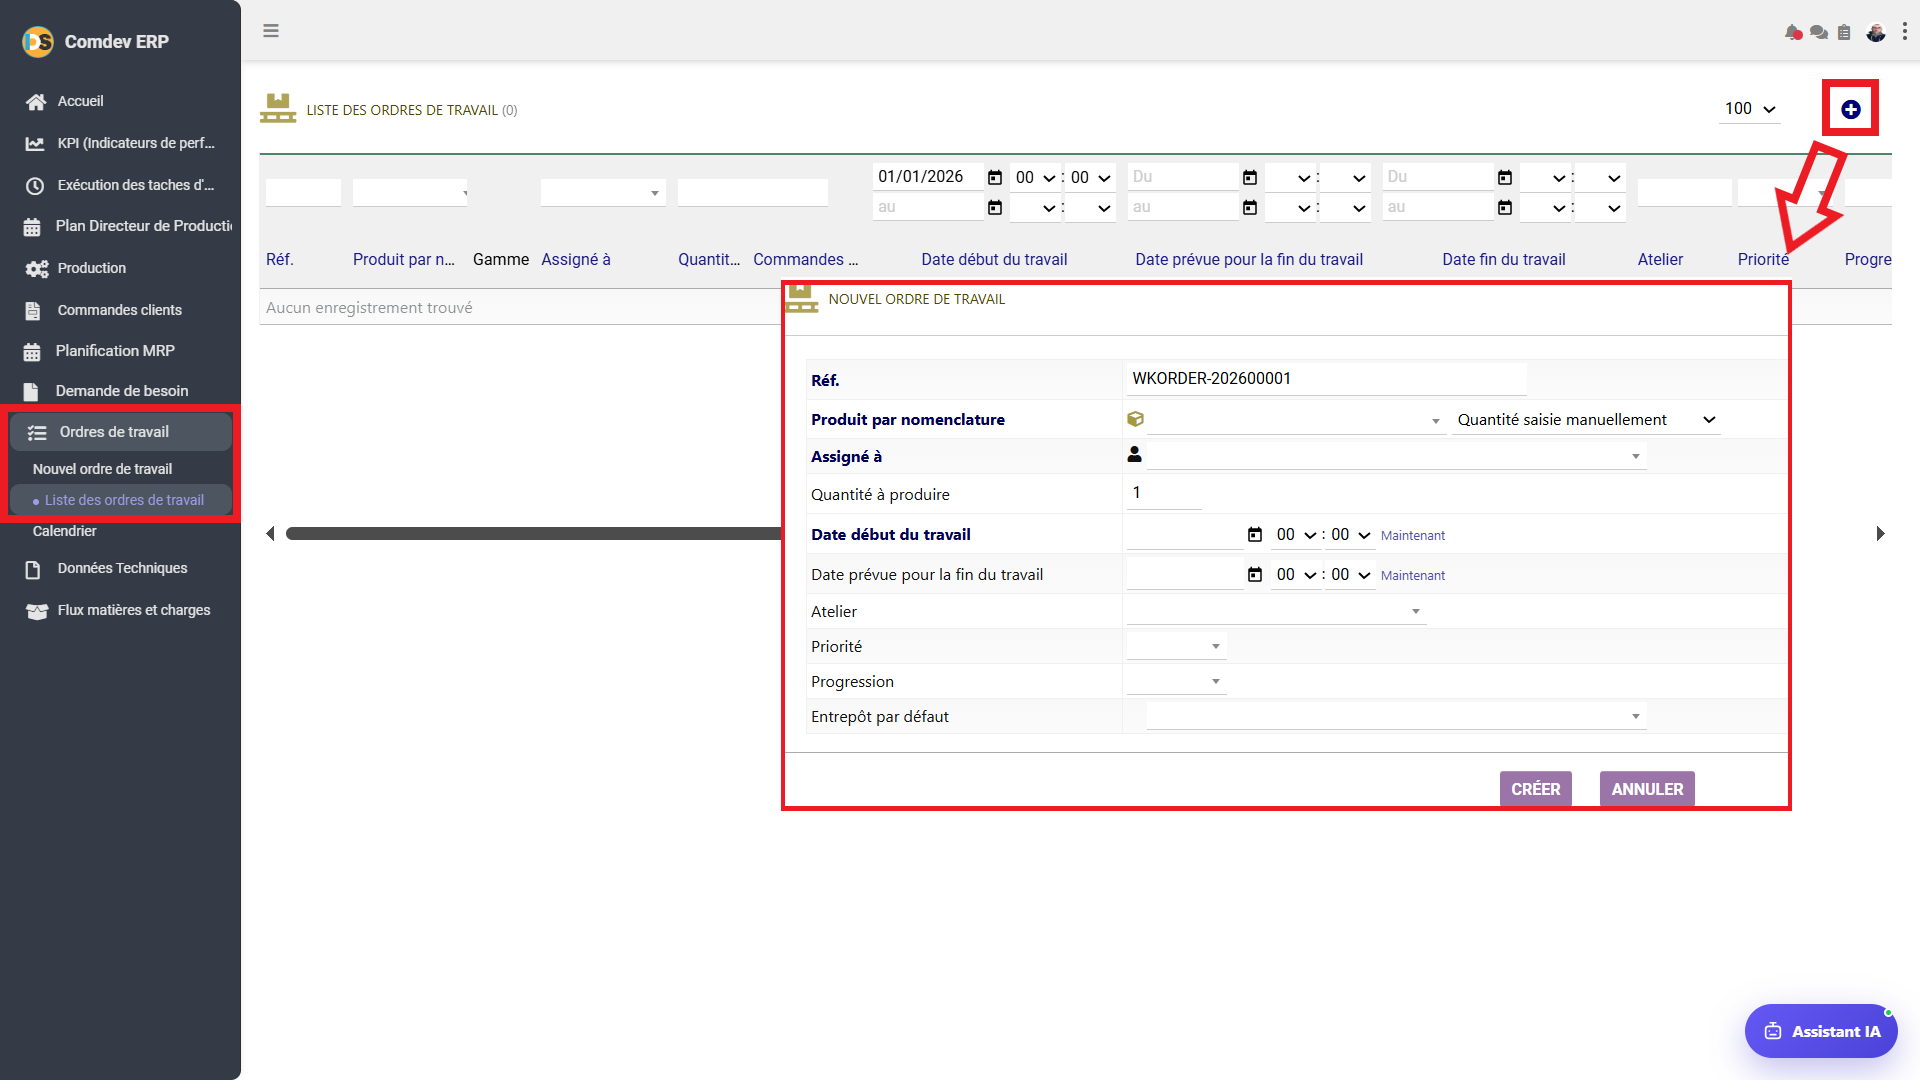This screenshot has width=1920, height=1080.
Task: Open calendar icon beside 01/01/2026 filter
Action: coord(995,177)
